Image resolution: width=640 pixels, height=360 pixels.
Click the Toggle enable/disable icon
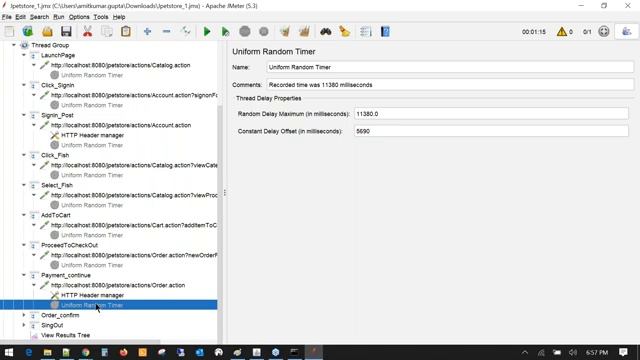[x=186, y=31]
